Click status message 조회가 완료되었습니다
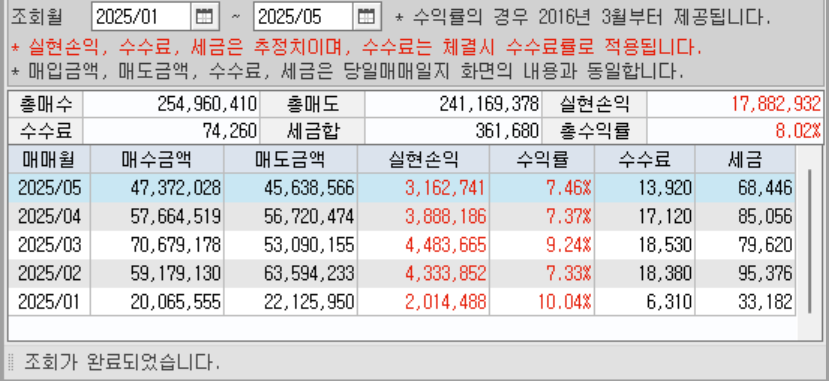The width and height of the screenshot is (829, 381). tap(122, 362)
